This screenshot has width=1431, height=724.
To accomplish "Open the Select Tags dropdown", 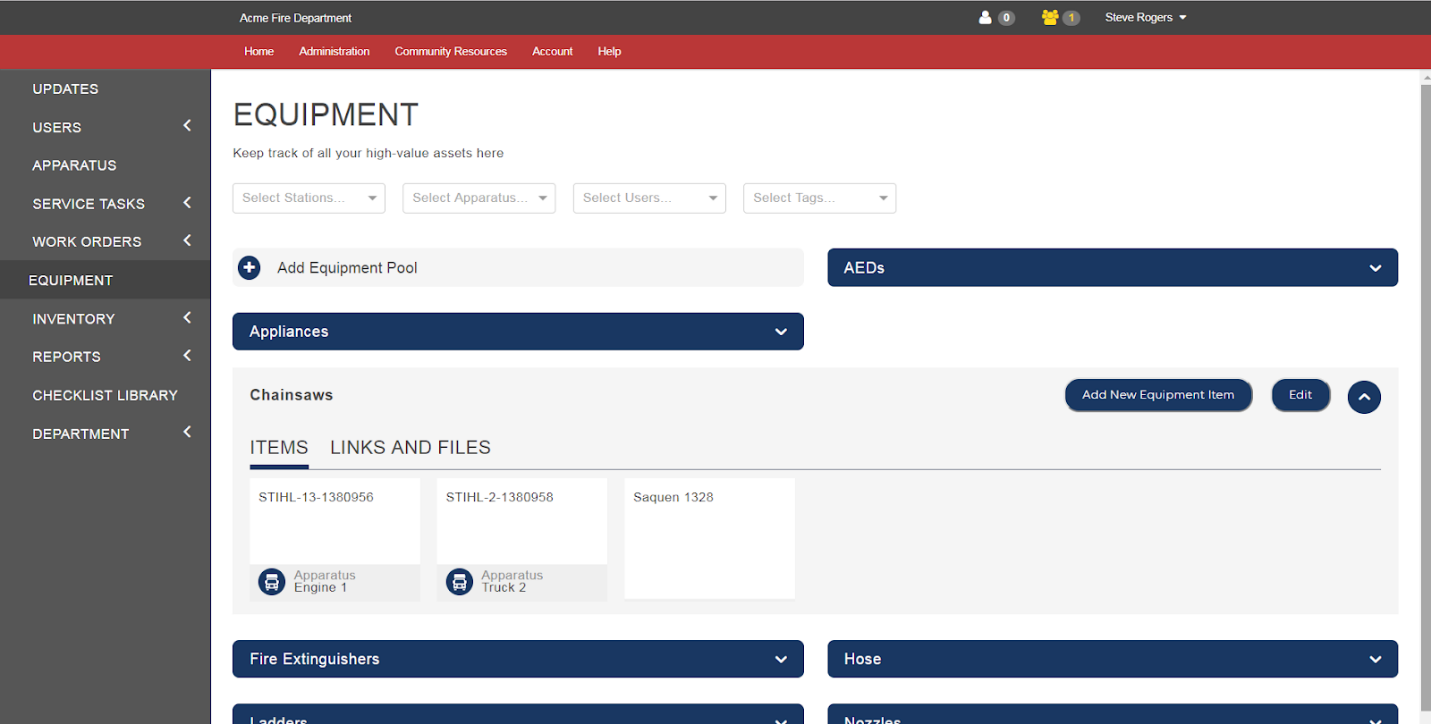I will coord(819,198).
